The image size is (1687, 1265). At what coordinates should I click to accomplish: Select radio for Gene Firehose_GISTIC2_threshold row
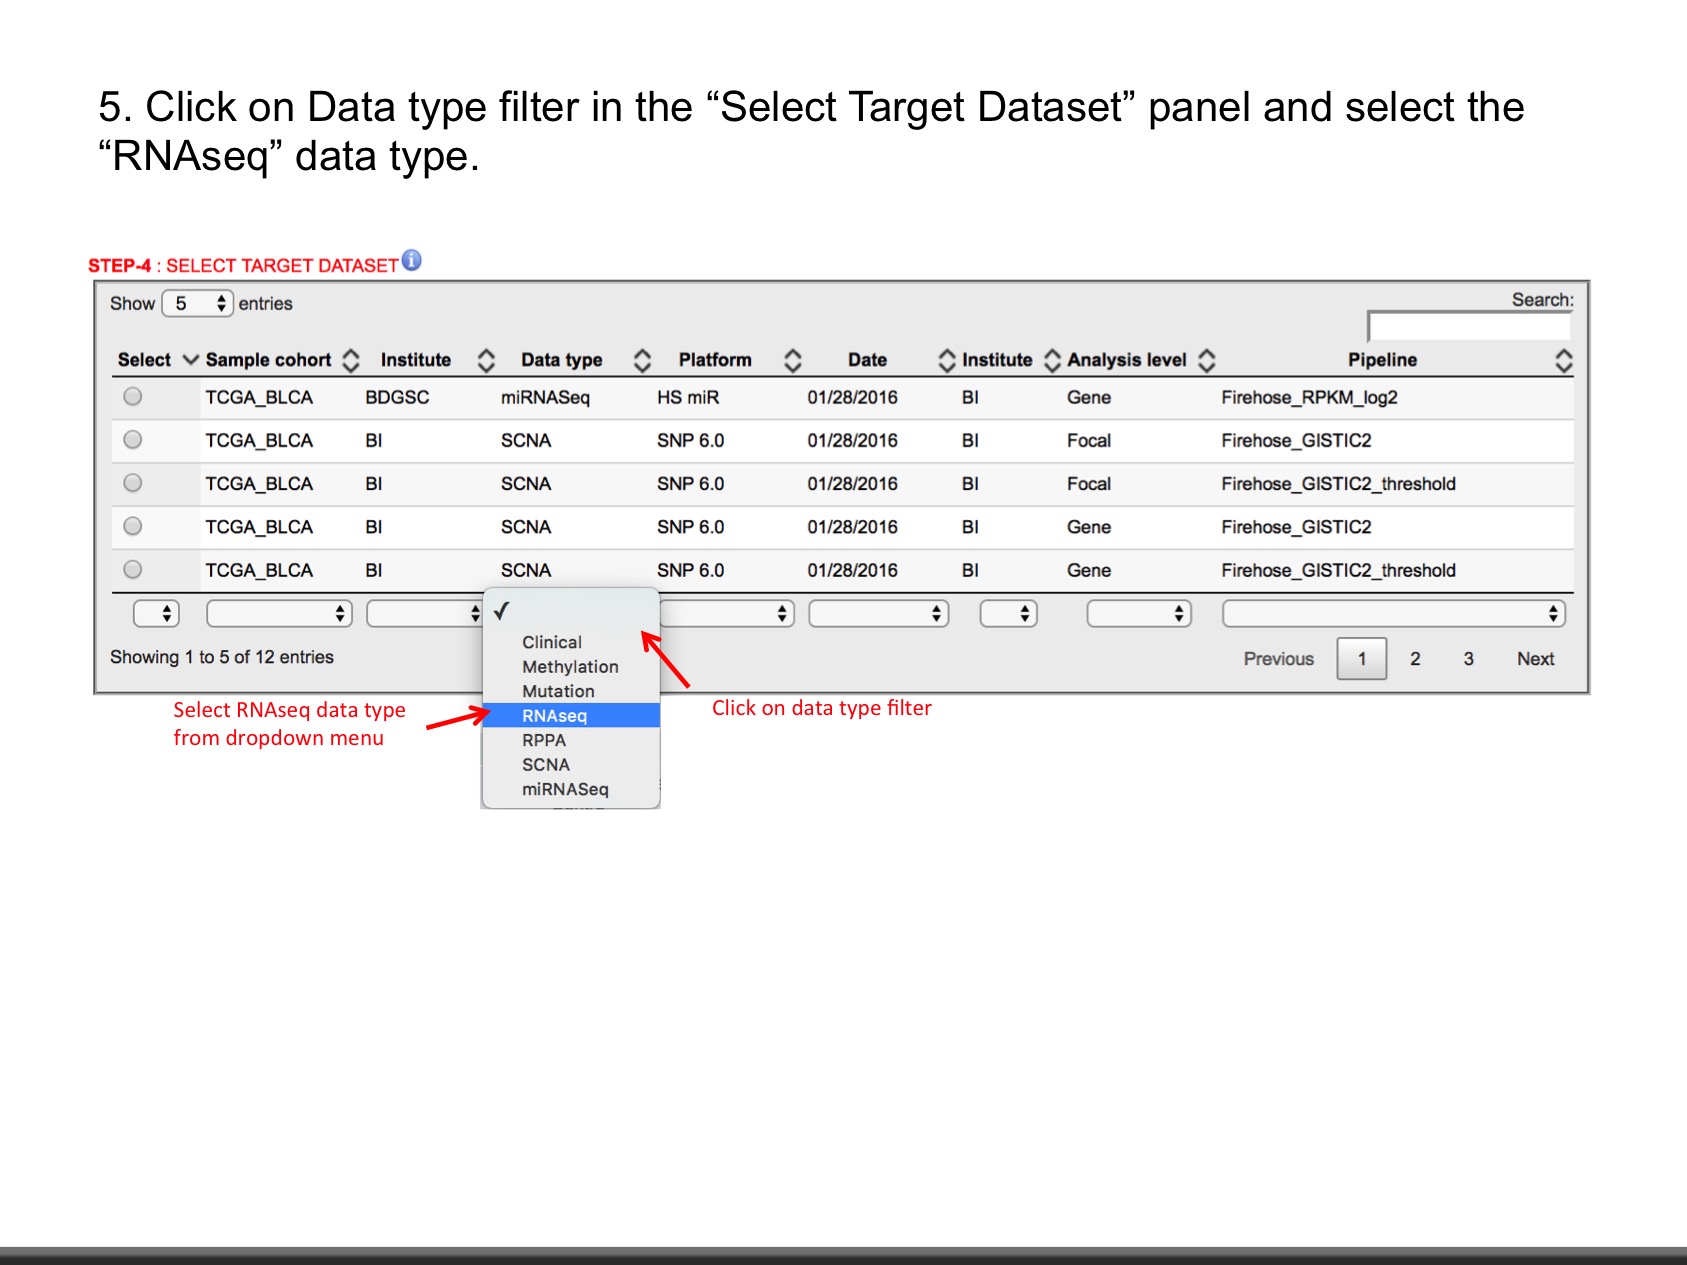tap(133, 570)
